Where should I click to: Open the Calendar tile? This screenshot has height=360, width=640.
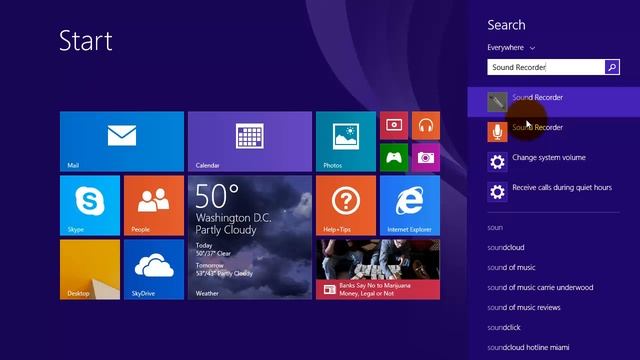250,141
